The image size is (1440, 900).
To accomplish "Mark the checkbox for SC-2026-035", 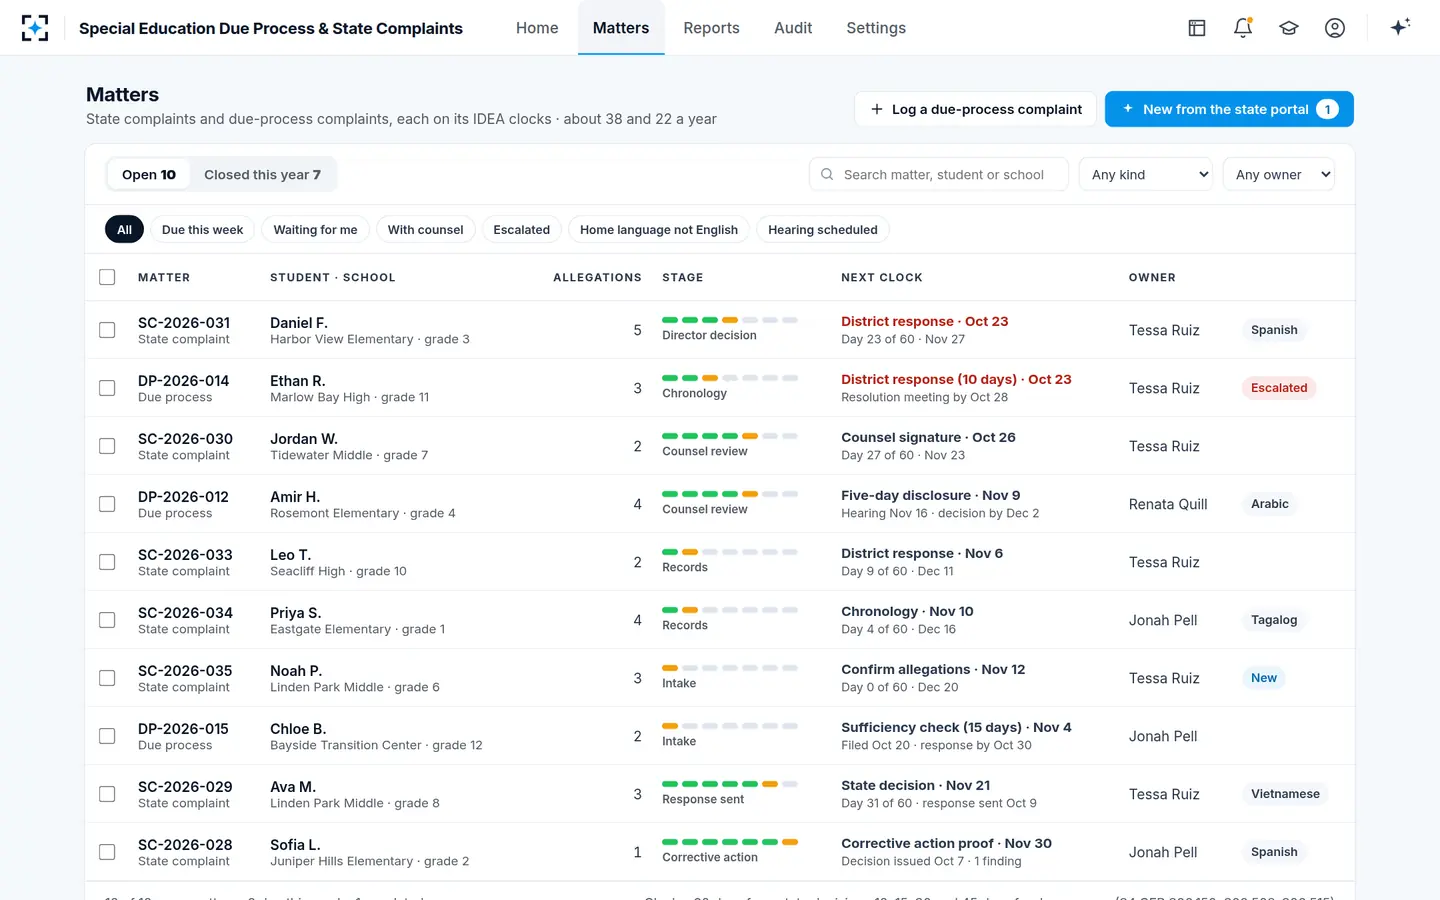I will tap(107, 678).
